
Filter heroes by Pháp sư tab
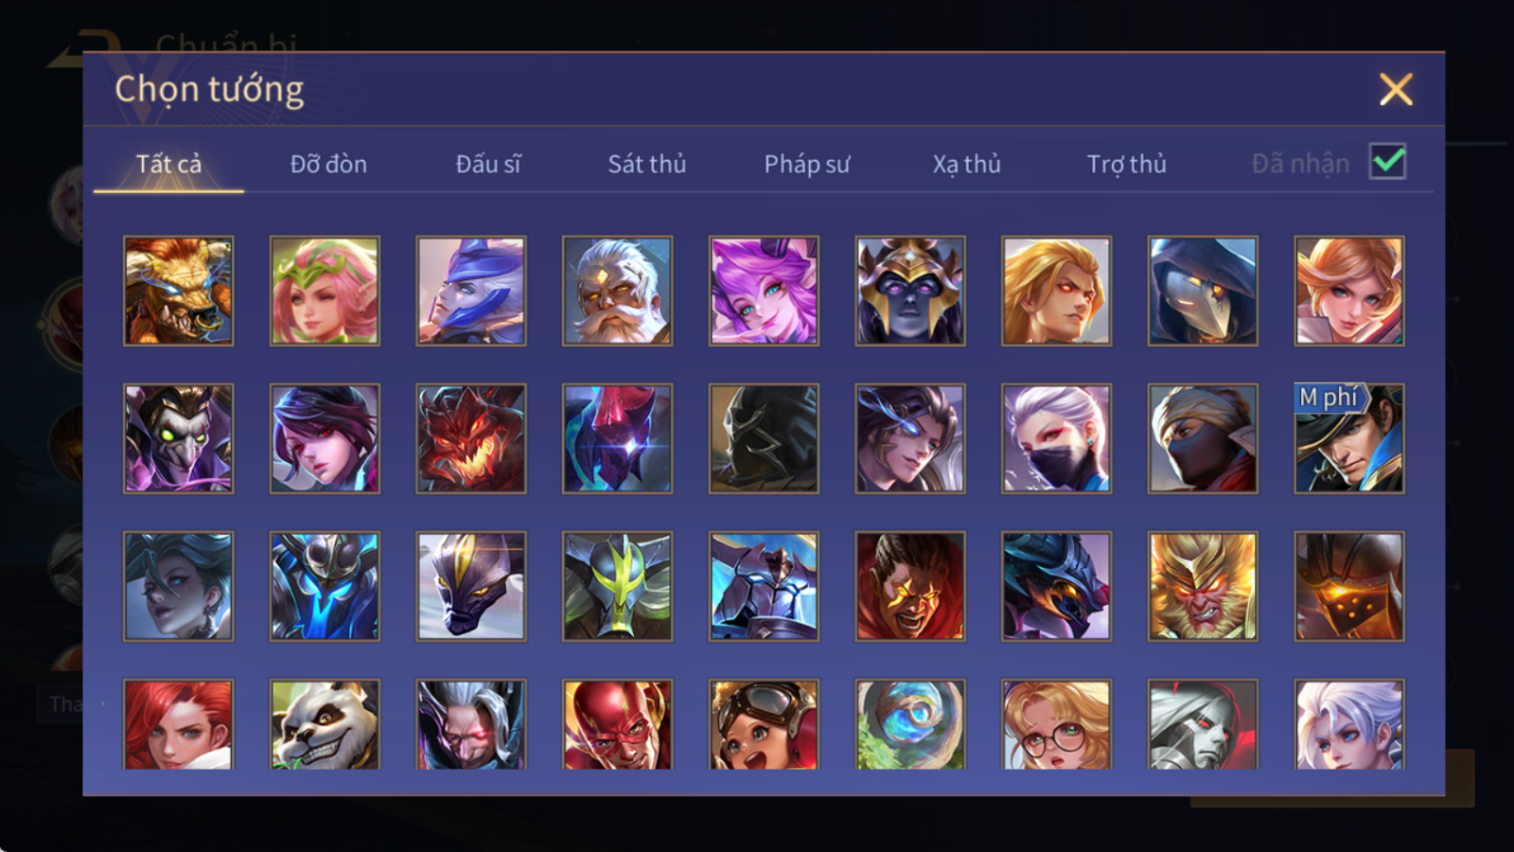click(x=807, y=164)
